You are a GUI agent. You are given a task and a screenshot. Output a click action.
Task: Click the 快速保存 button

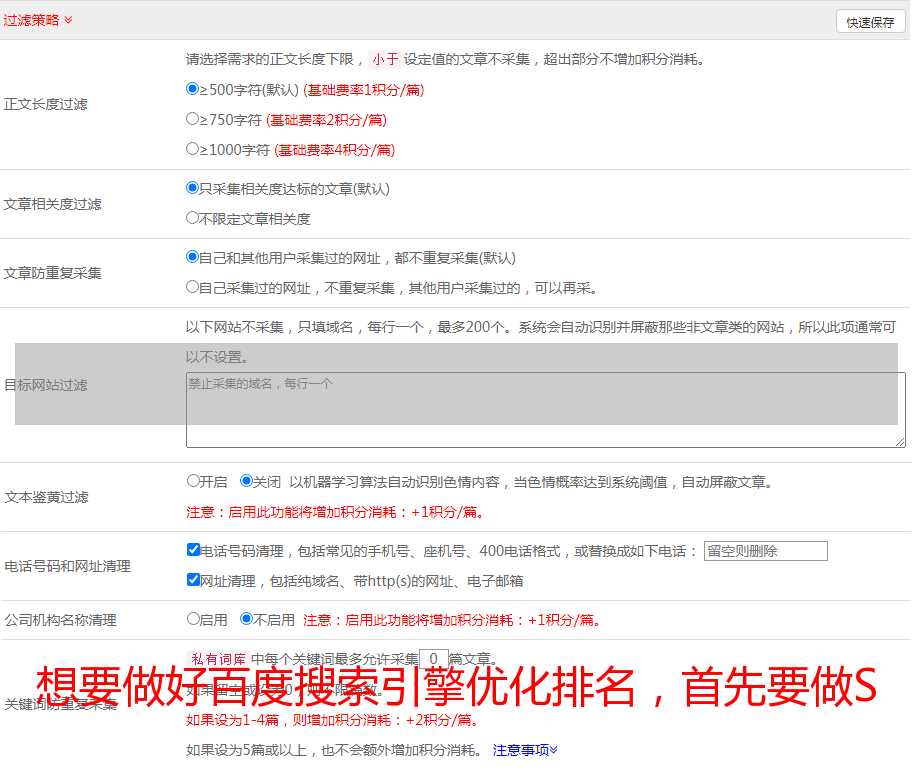coord(870,22)
